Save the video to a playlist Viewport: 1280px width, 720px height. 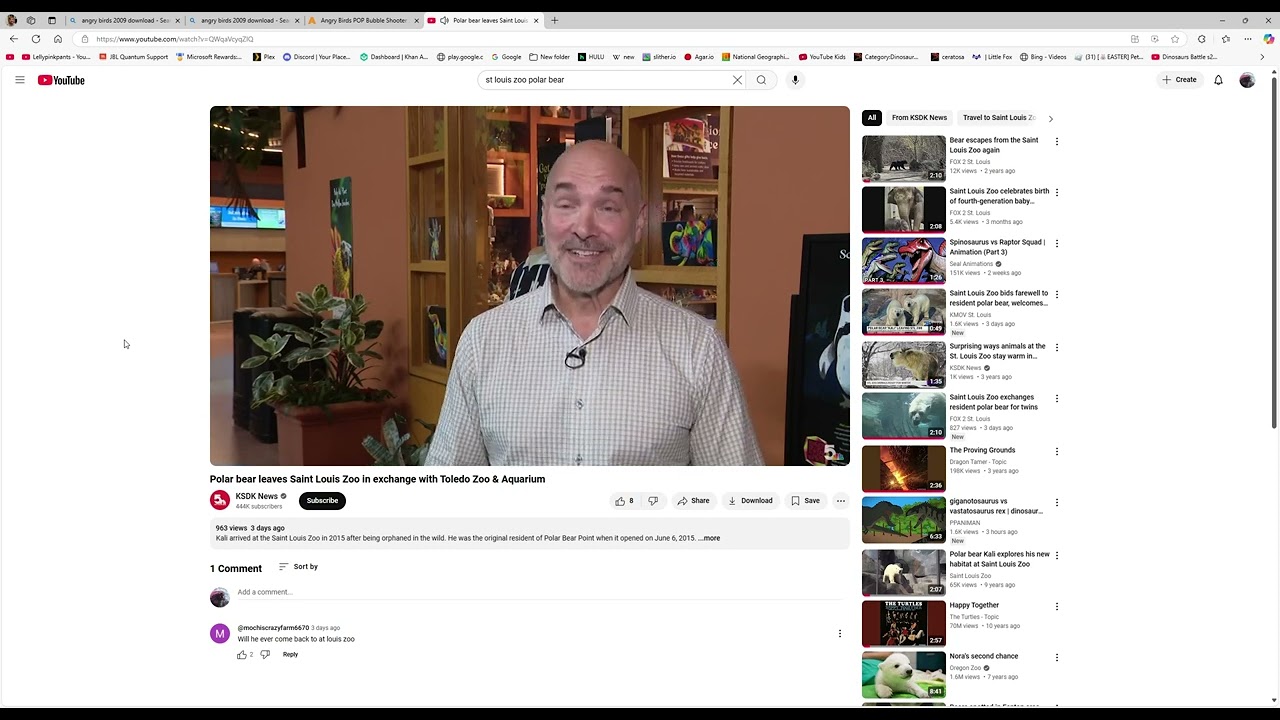[805, 501]
